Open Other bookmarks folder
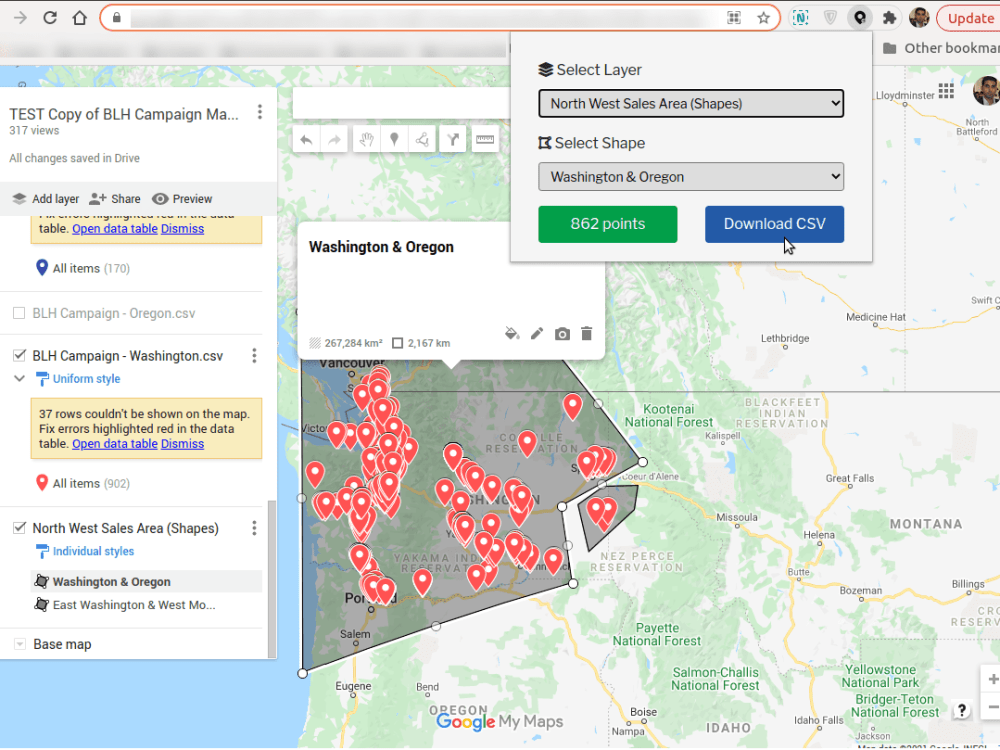Image resolution: width=1000 pixels, height=750 pixels. tap(941, 48)
